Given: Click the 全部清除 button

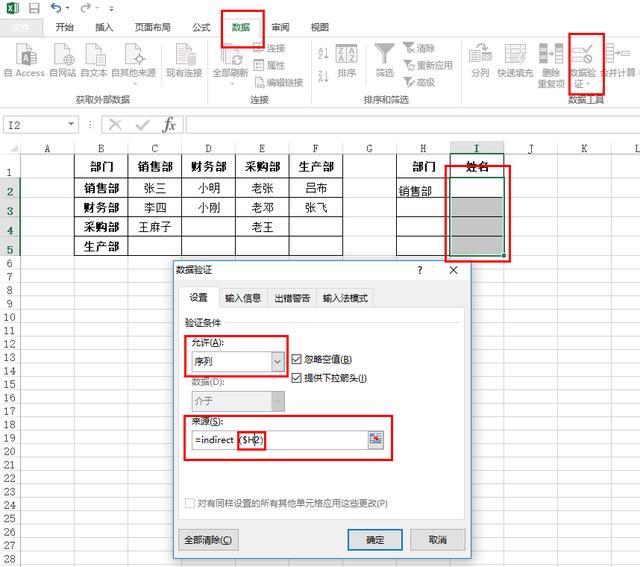Looking at the screenshot, I should [x=209, y=539].
